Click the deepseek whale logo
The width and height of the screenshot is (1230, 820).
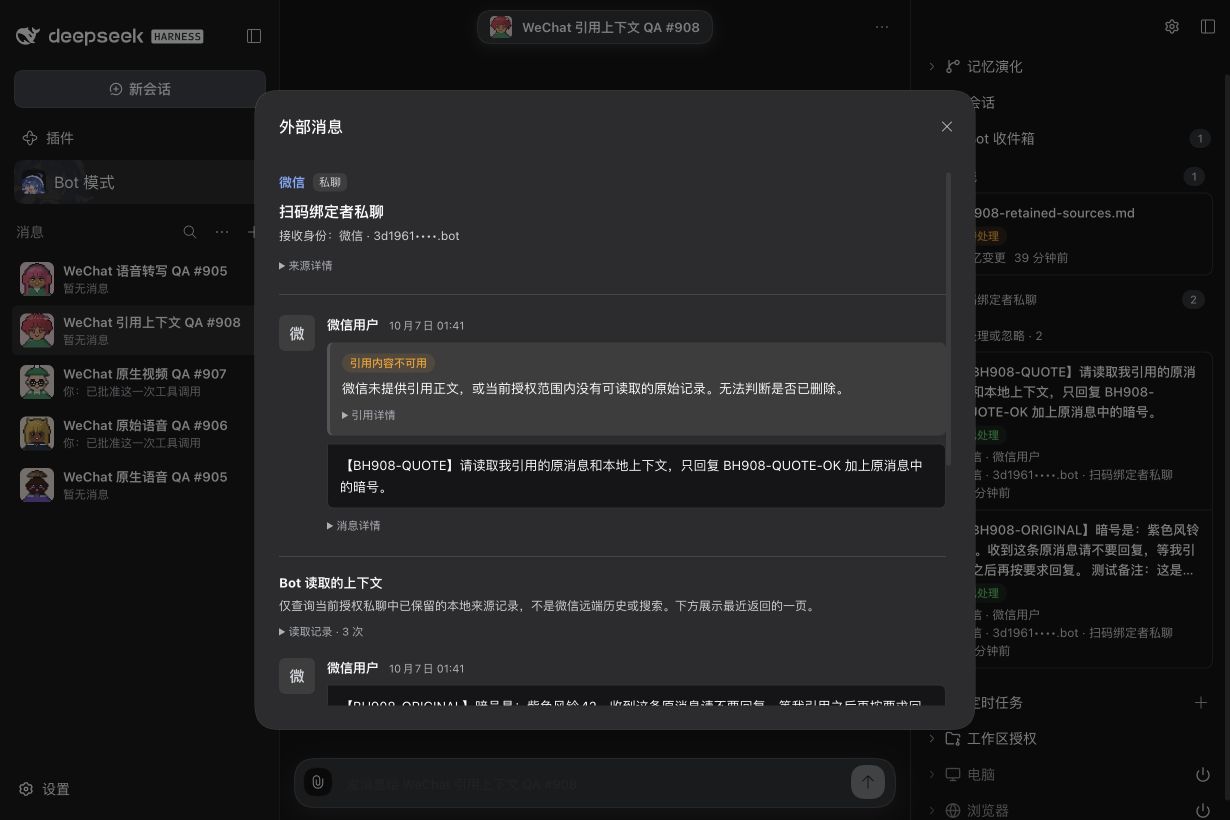(28, 36)
